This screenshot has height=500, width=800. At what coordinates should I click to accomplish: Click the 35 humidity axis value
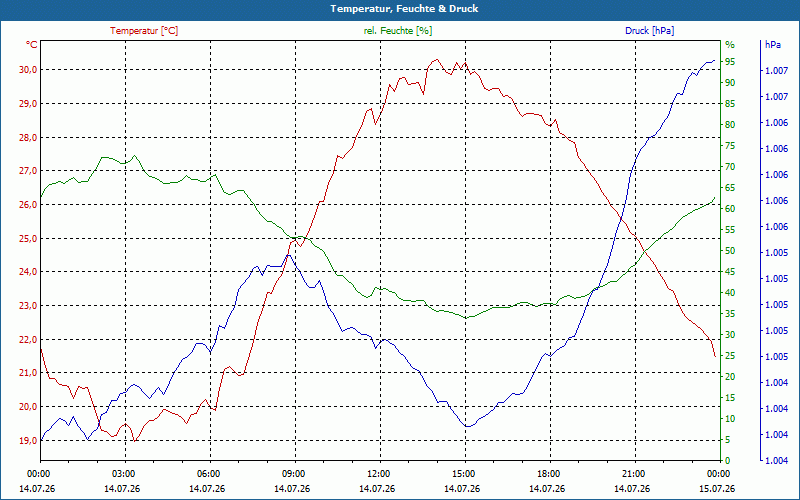(730, 314)
